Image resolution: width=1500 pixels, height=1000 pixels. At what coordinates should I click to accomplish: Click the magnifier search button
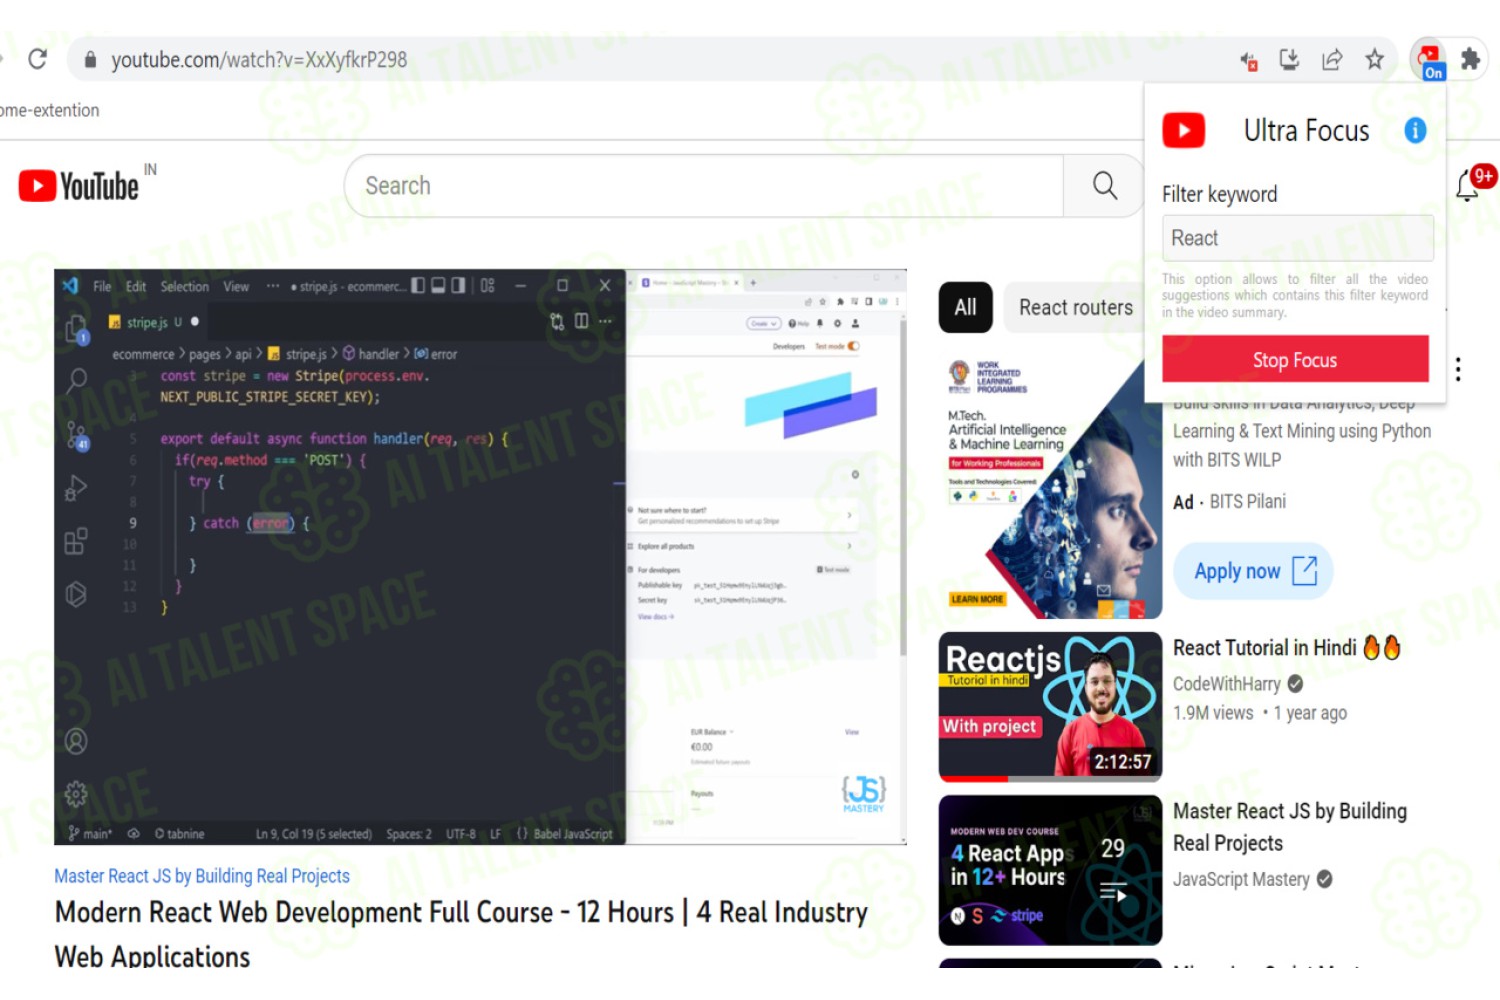[1104, 185]
